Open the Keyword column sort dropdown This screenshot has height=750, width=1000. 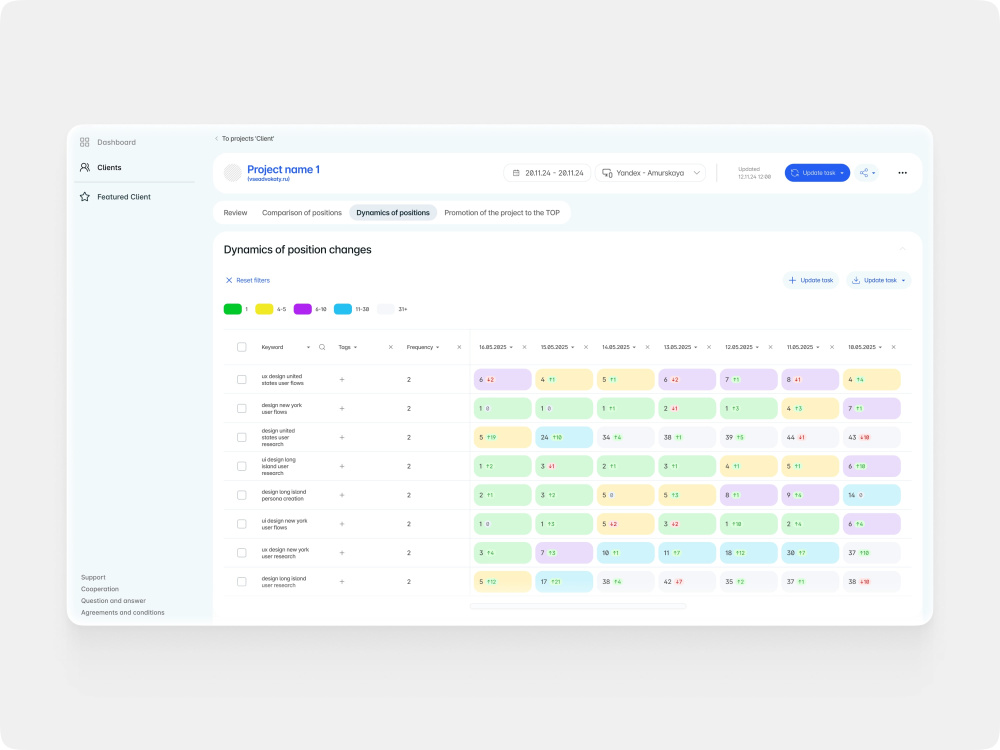308,348
